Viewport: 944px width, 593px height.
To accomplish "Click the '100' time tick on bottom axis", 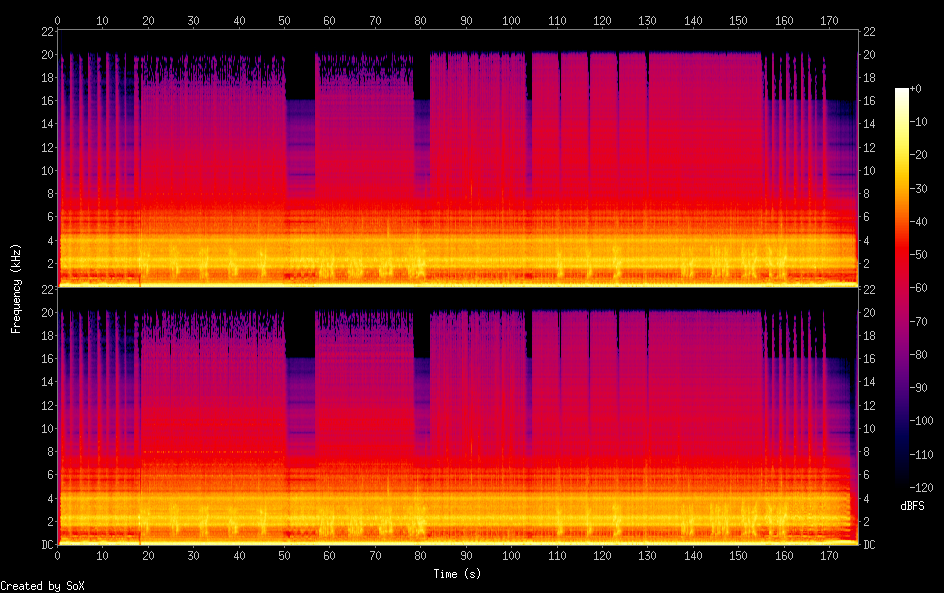I will 512,555.
